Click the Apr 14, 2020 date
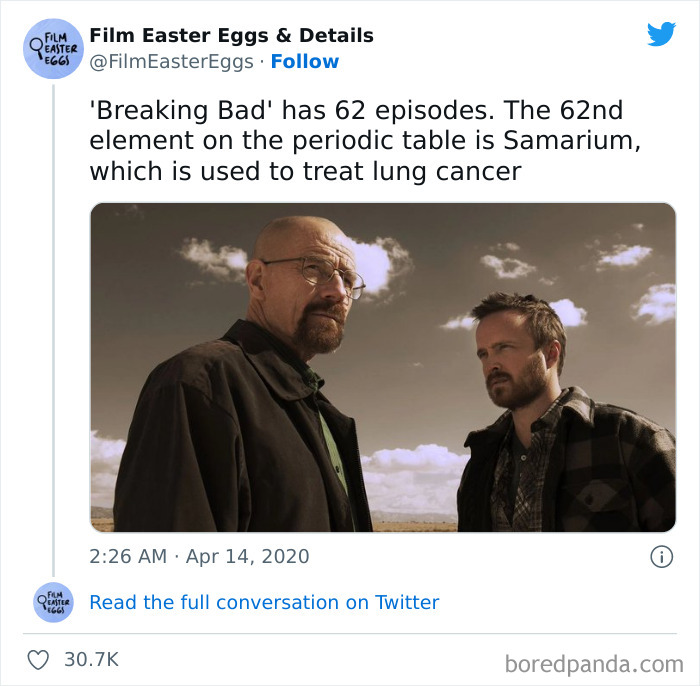 [x=247, y=556]
